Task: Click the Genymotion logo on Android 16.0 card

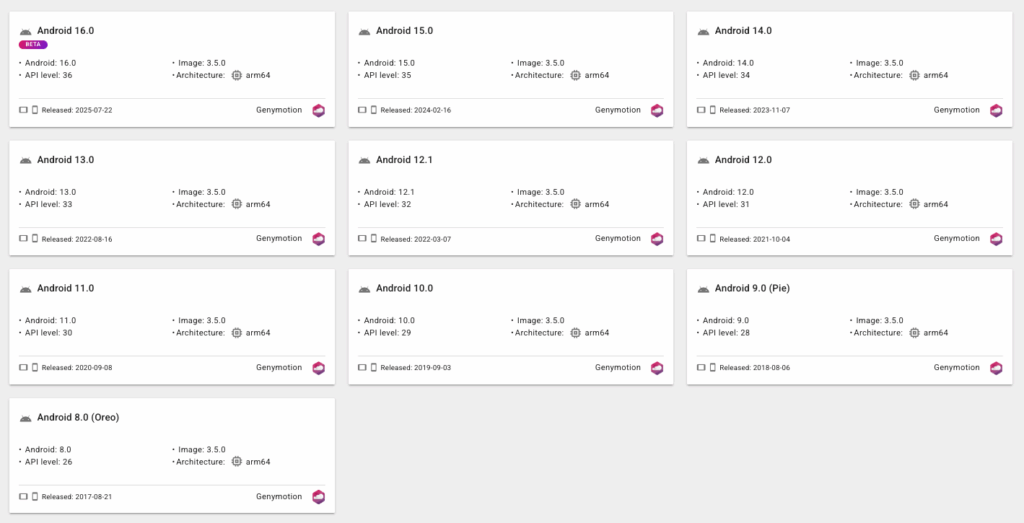Action: pyautogui.click(x=318, y=111)
